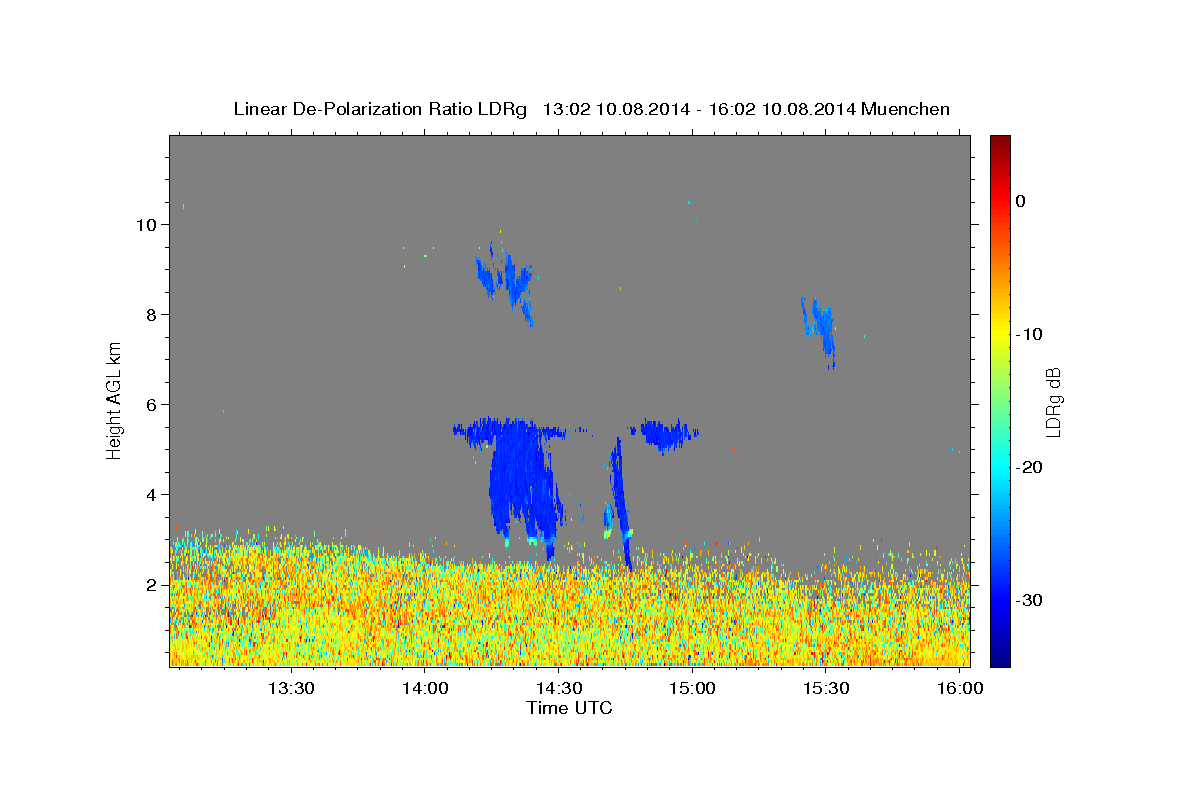Screen dimensions: 1200x800
Task: Click the 'Height AGL km' y-axis label
Action: pyautogui.click(x=114, y=400)
